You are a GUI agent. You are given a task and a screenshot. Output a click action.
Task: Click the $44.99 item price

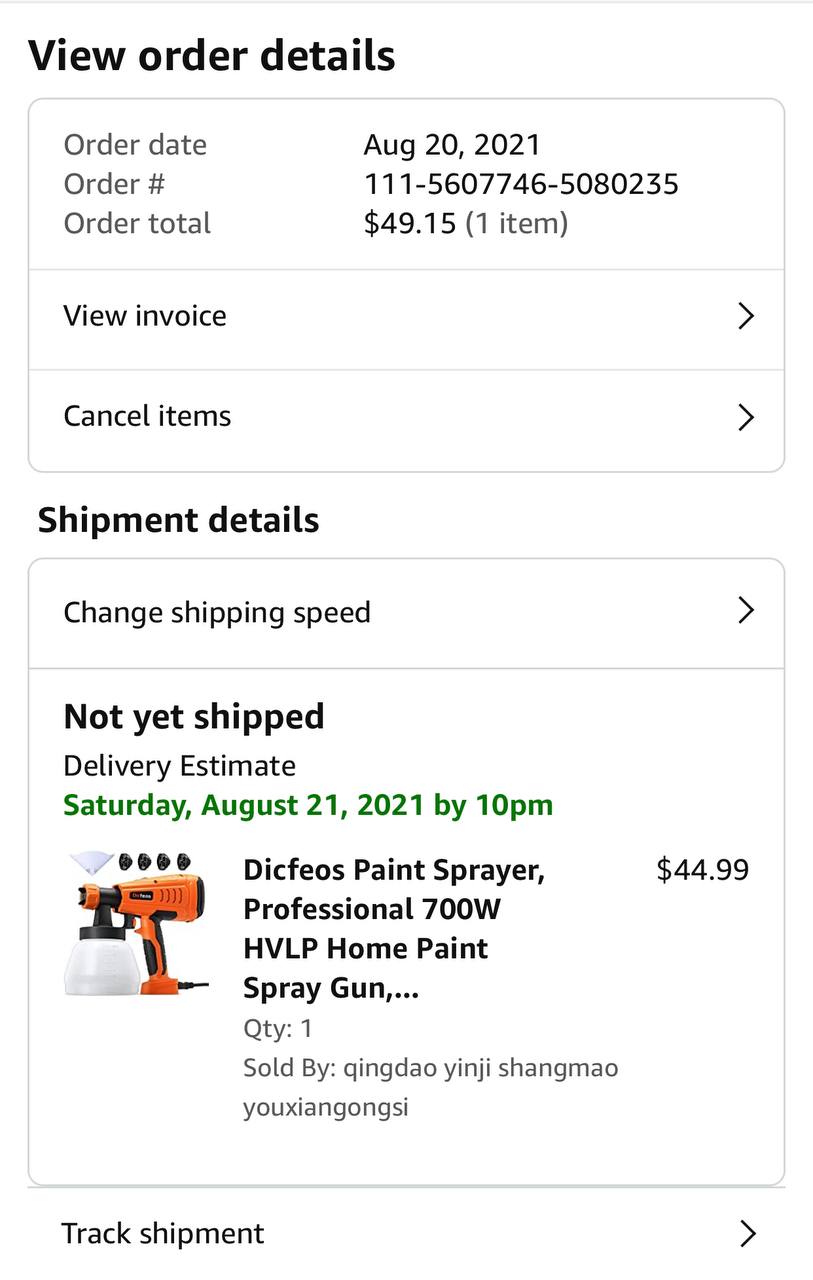(x=702, y=870)
